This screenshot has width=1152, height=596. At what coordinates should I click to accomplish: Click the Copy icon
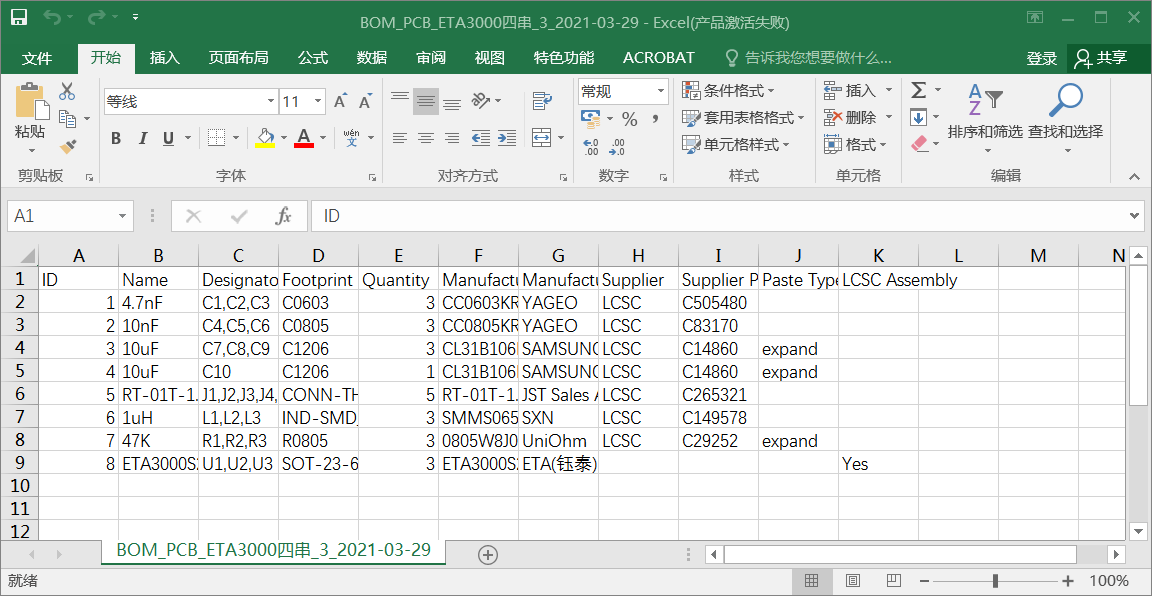pyautogui.click(x=67, y=118)
